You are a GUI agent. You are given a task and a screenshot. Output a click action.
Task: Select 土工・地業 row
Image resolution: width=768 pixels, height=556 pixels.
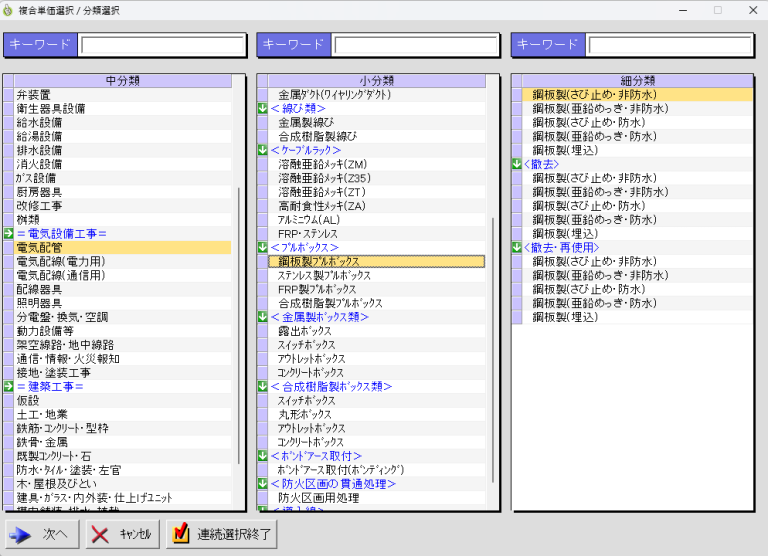click(x=122, y=414)
